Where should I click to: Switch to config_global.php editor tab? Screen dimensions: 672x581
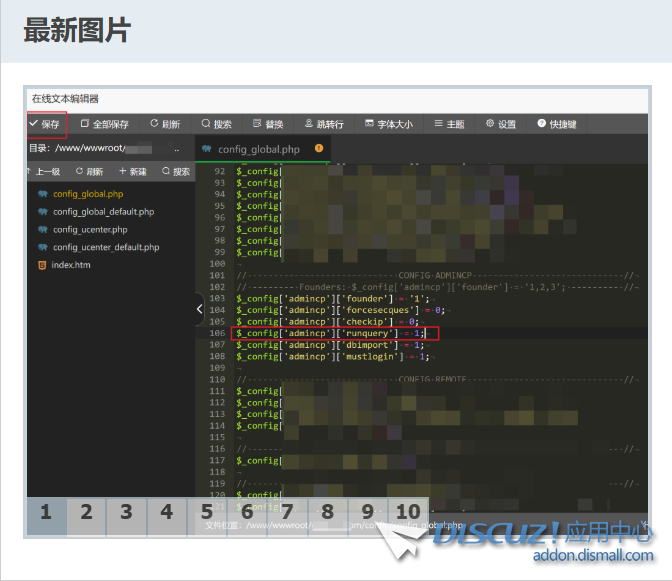point(258,149)
